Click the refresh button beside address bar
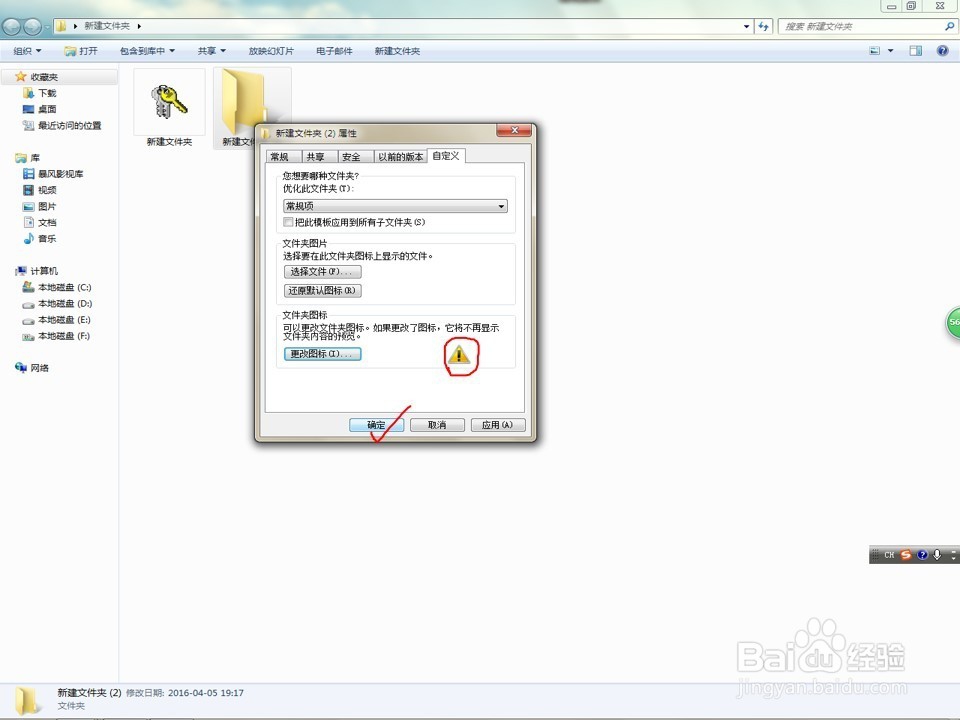The width and height of the screenshot is (960, 720). coord(763,26)
